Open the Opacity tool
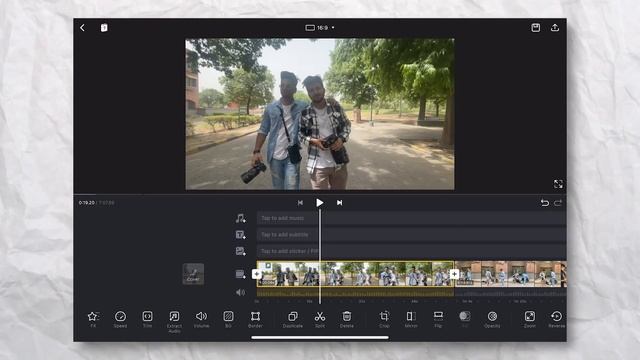The width and height of the screenshot is (640, 360). (x=492, y=319)
